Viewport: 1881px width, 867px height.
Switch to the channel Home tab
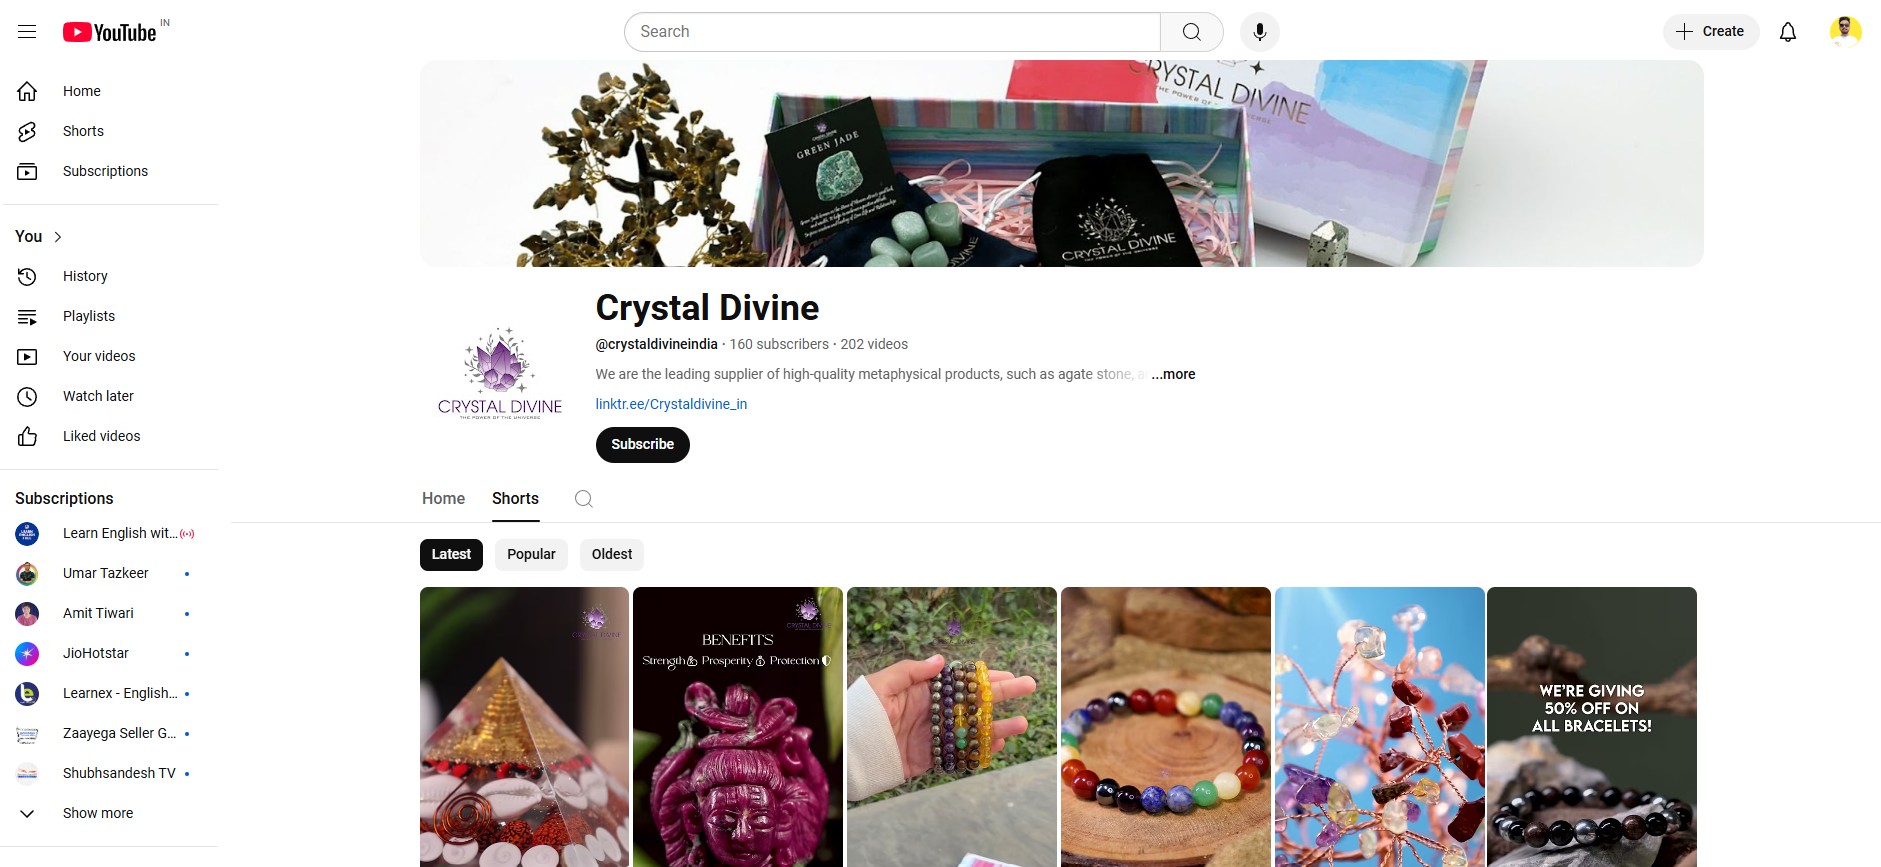[x=443, y=499]
